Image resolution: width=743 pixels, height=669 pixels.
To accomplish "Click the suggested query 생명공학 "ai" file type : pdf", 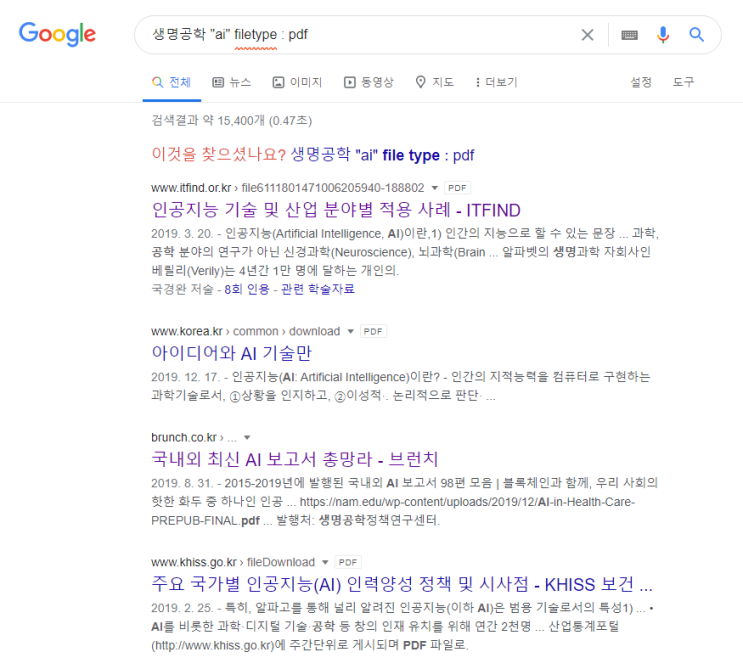I will pos(382,155).
